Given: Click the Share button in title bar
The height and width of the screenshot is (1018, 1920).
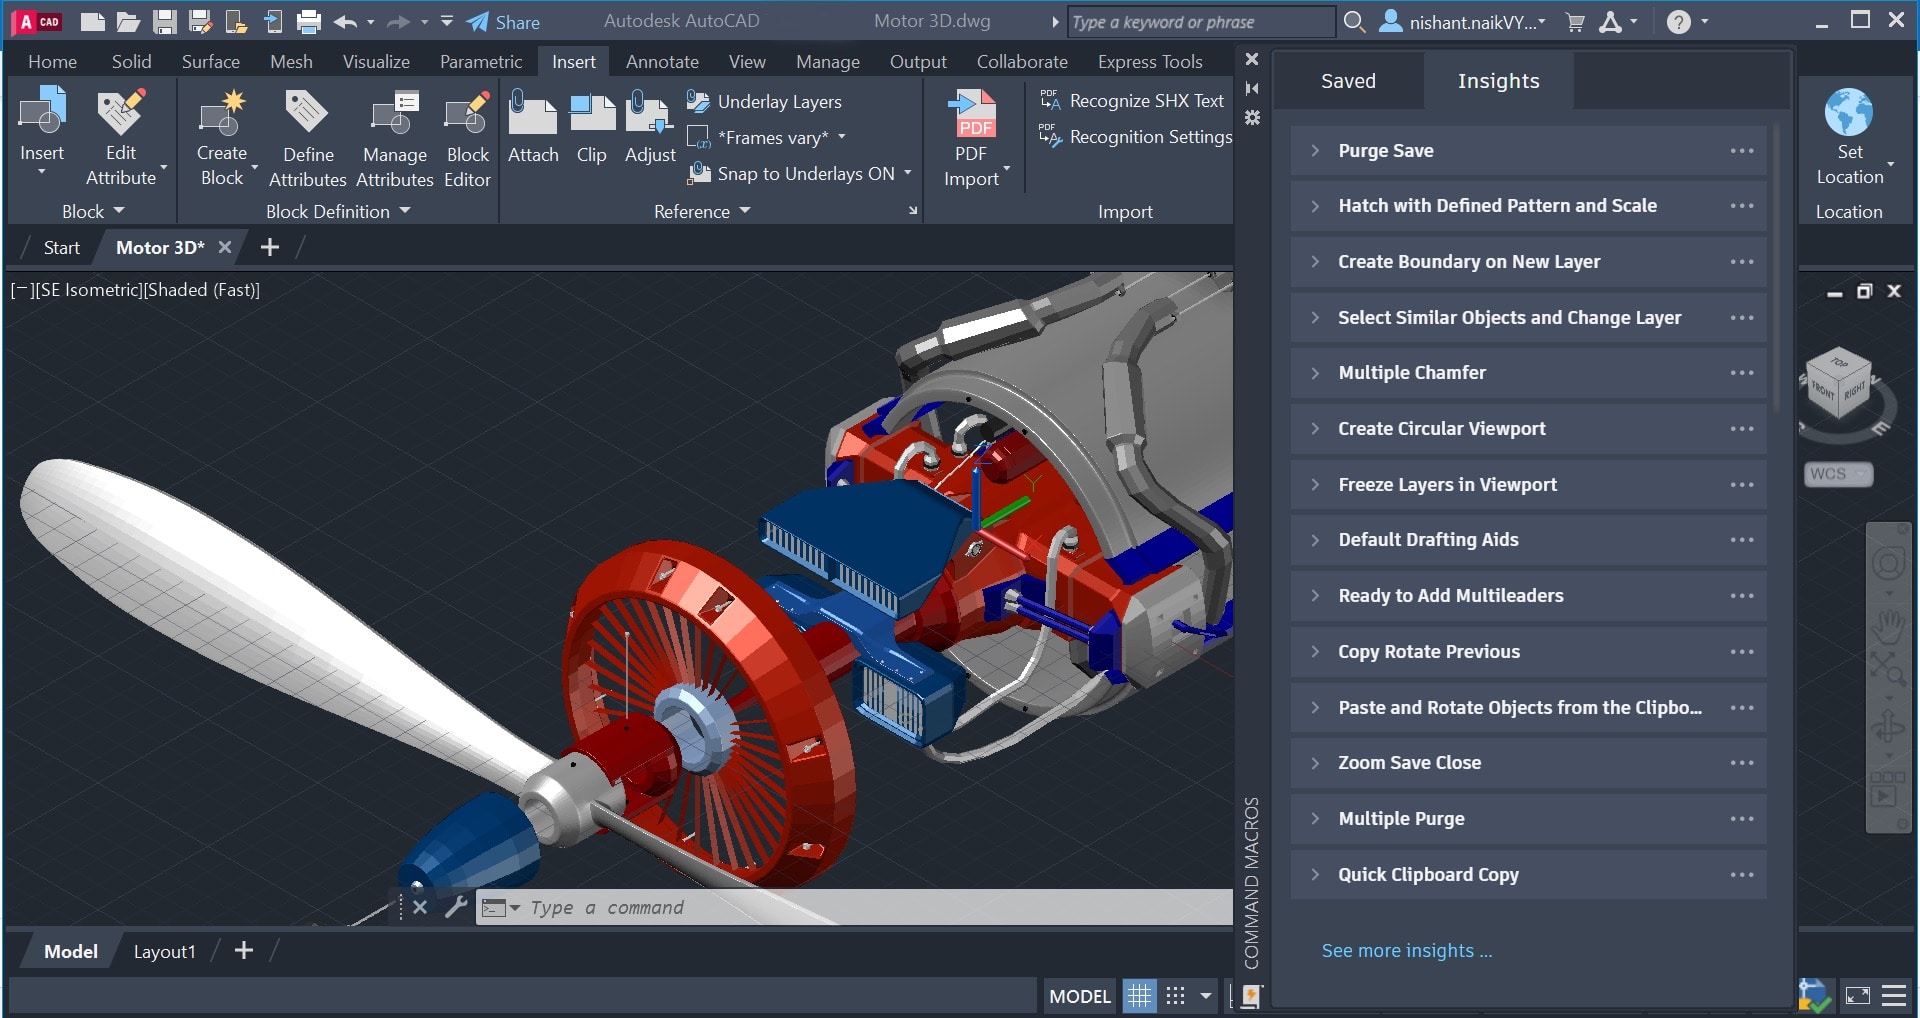Looking at the screenshot, I should (x=504, y=22).
